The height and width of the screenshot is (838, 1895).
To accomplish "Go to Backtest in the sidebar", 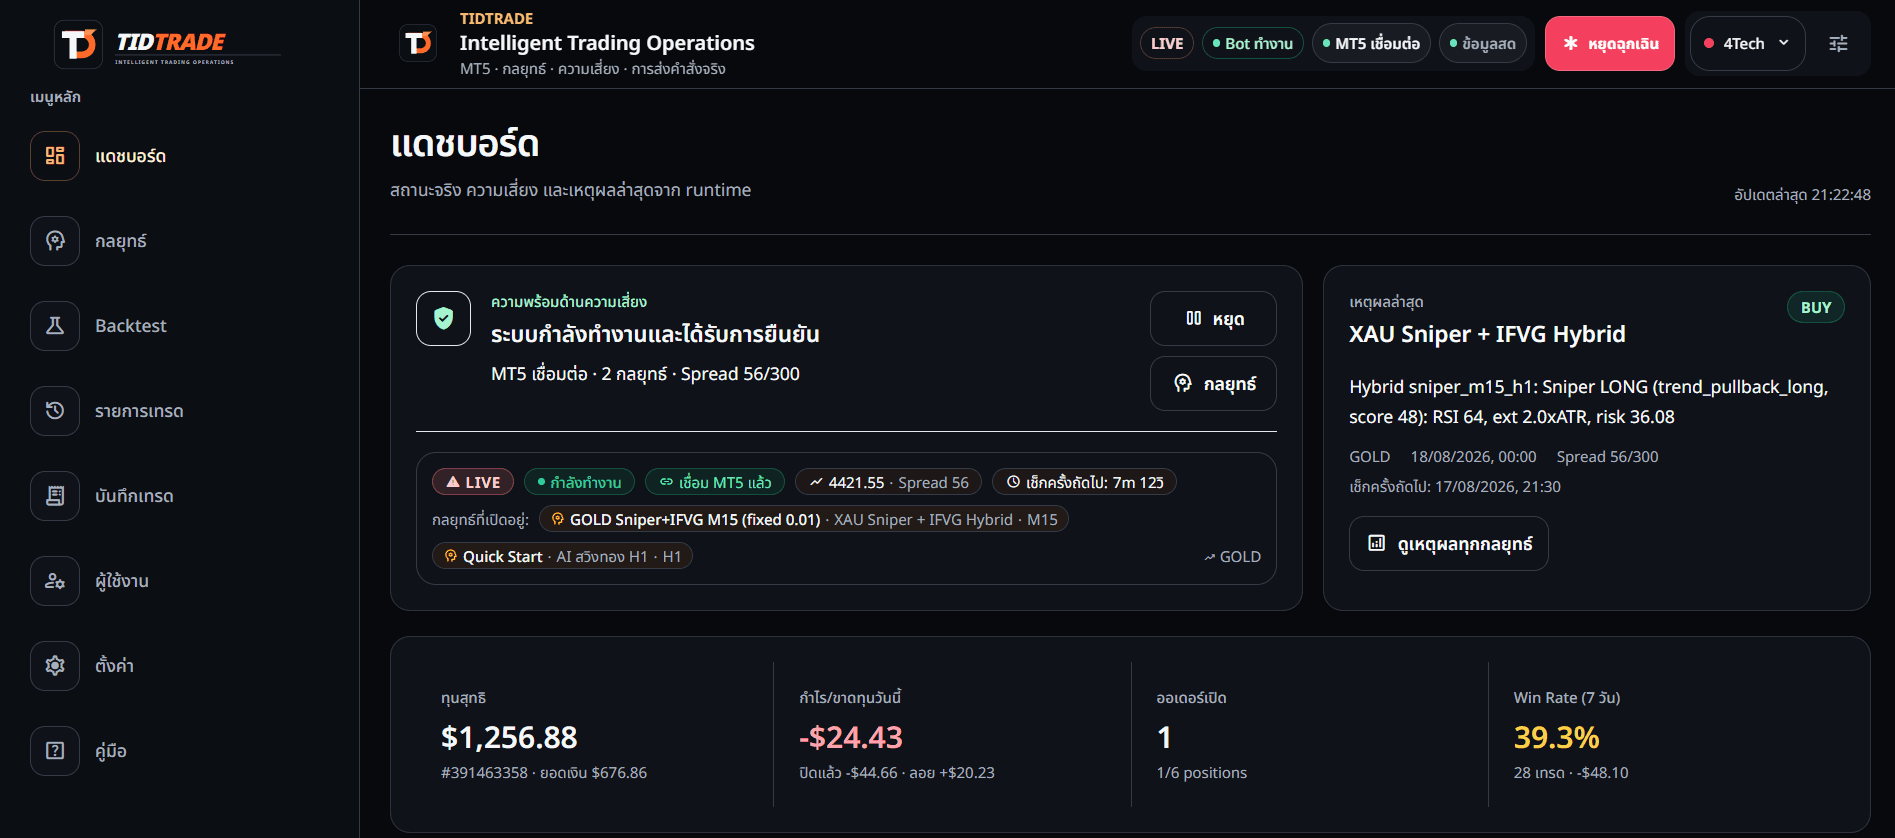I will tap(131, 326).
